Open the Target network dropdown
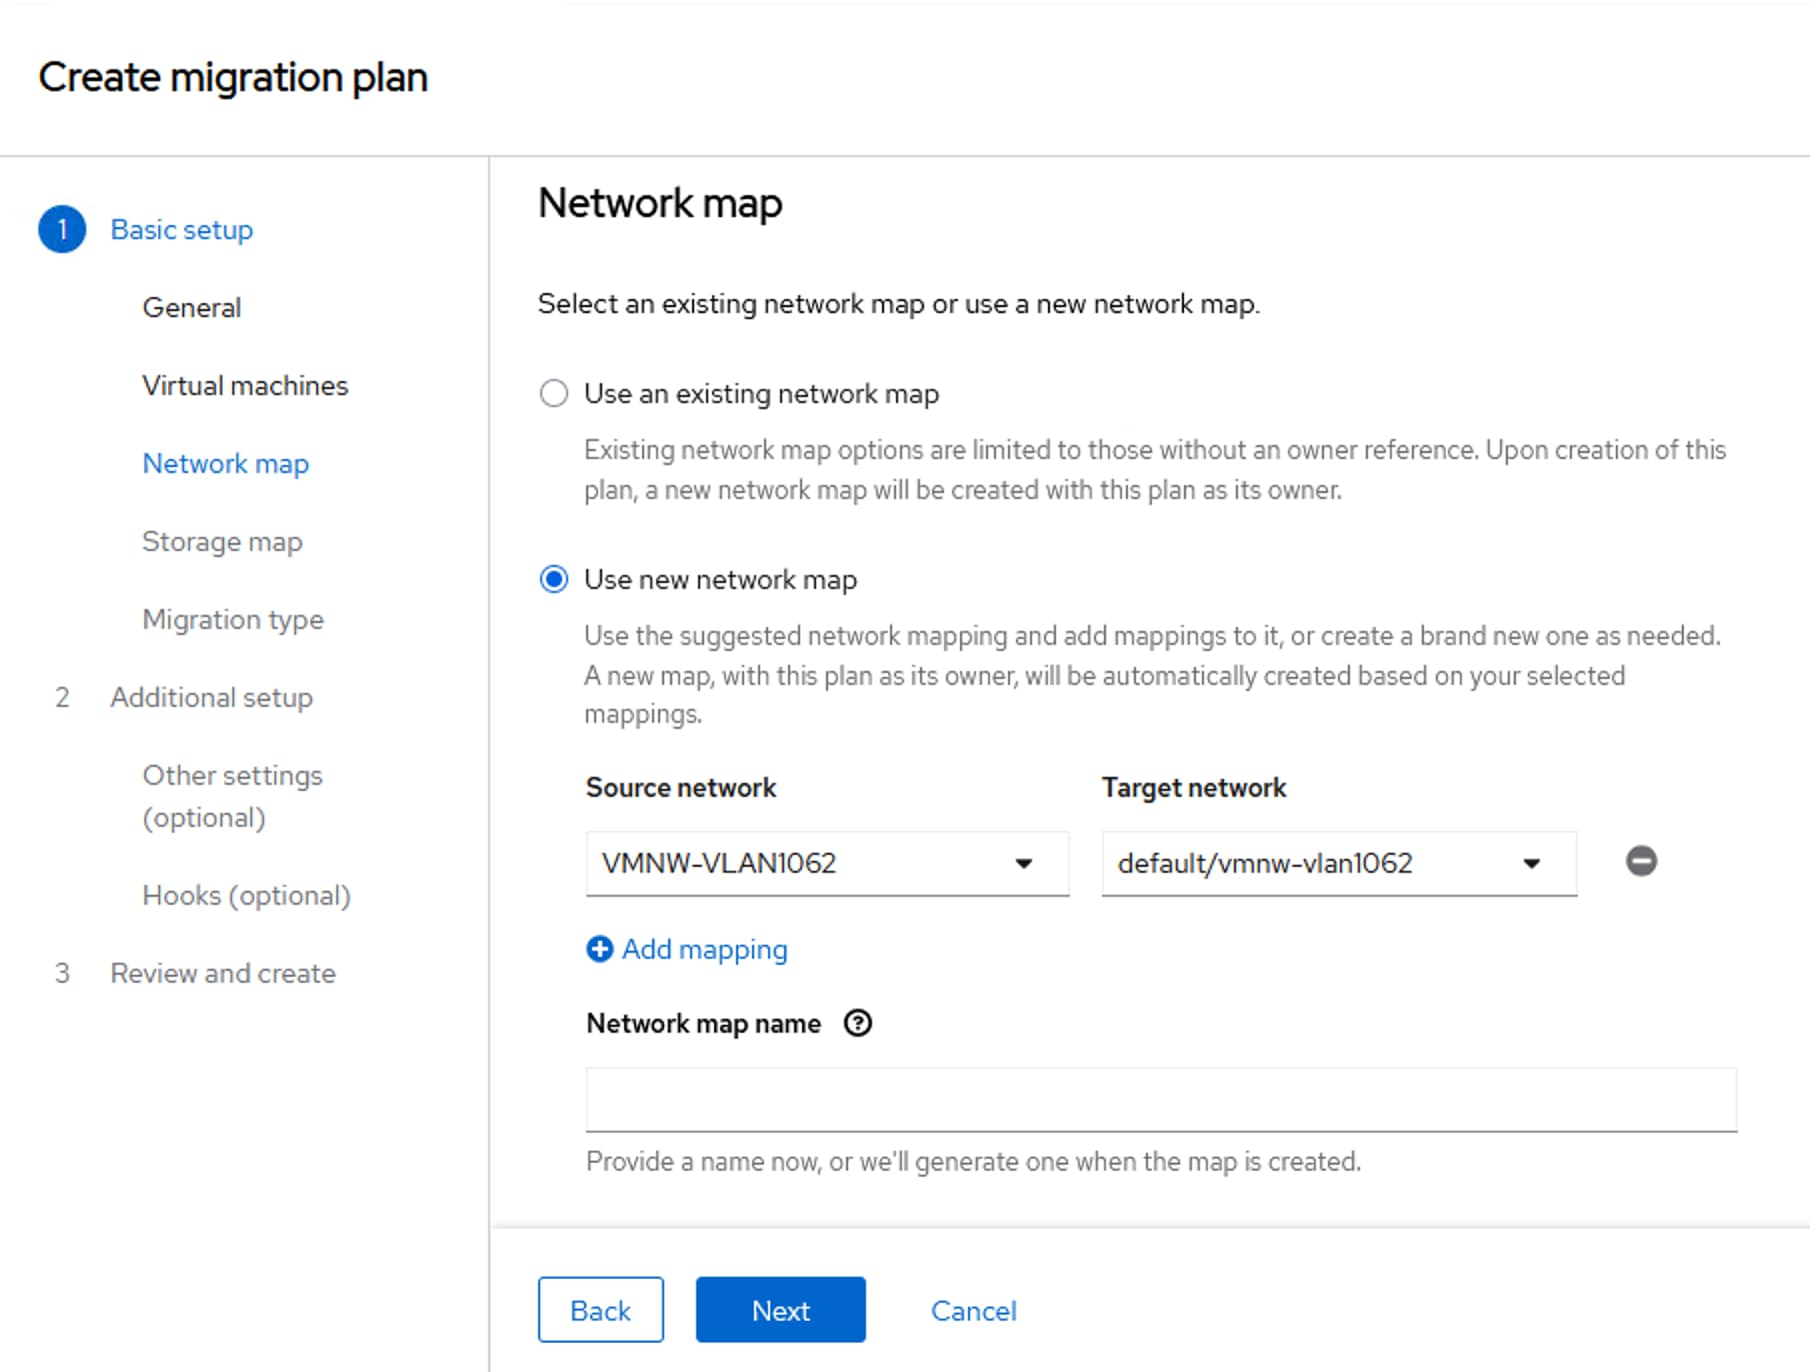The image size is (1810, 1372). (x=1338, y=863)
